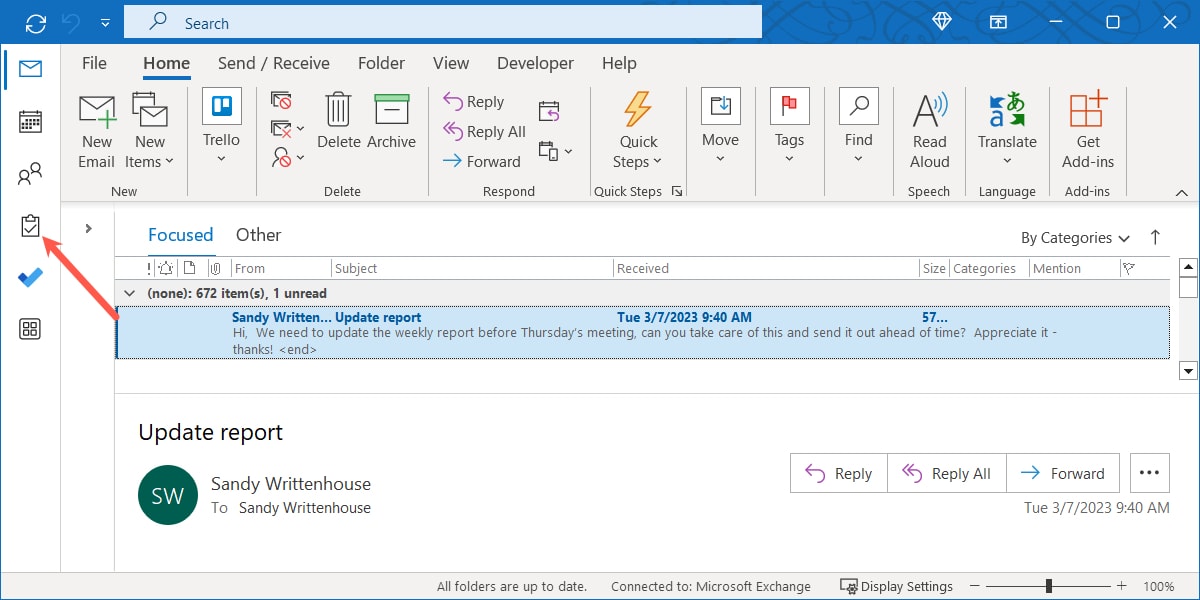Open the Calendar from the left sidebar
1200x600 pixels.
click(x=30, y=121)
